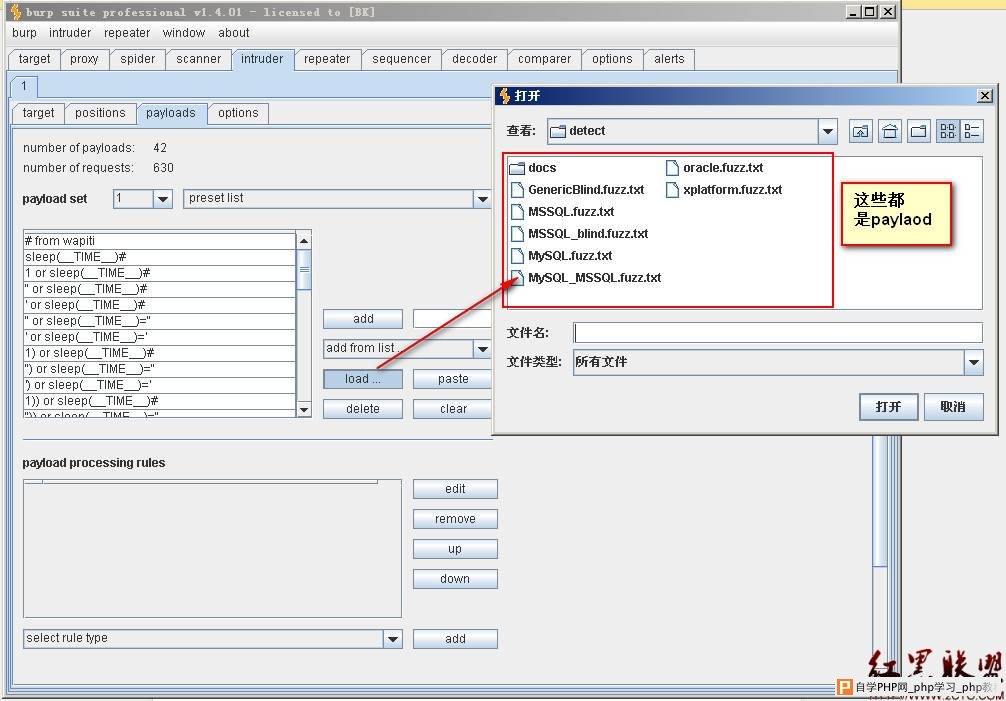This screenshot has height=701, width=1006.
Task: Click the paste button
Action: tap(453, 379)
